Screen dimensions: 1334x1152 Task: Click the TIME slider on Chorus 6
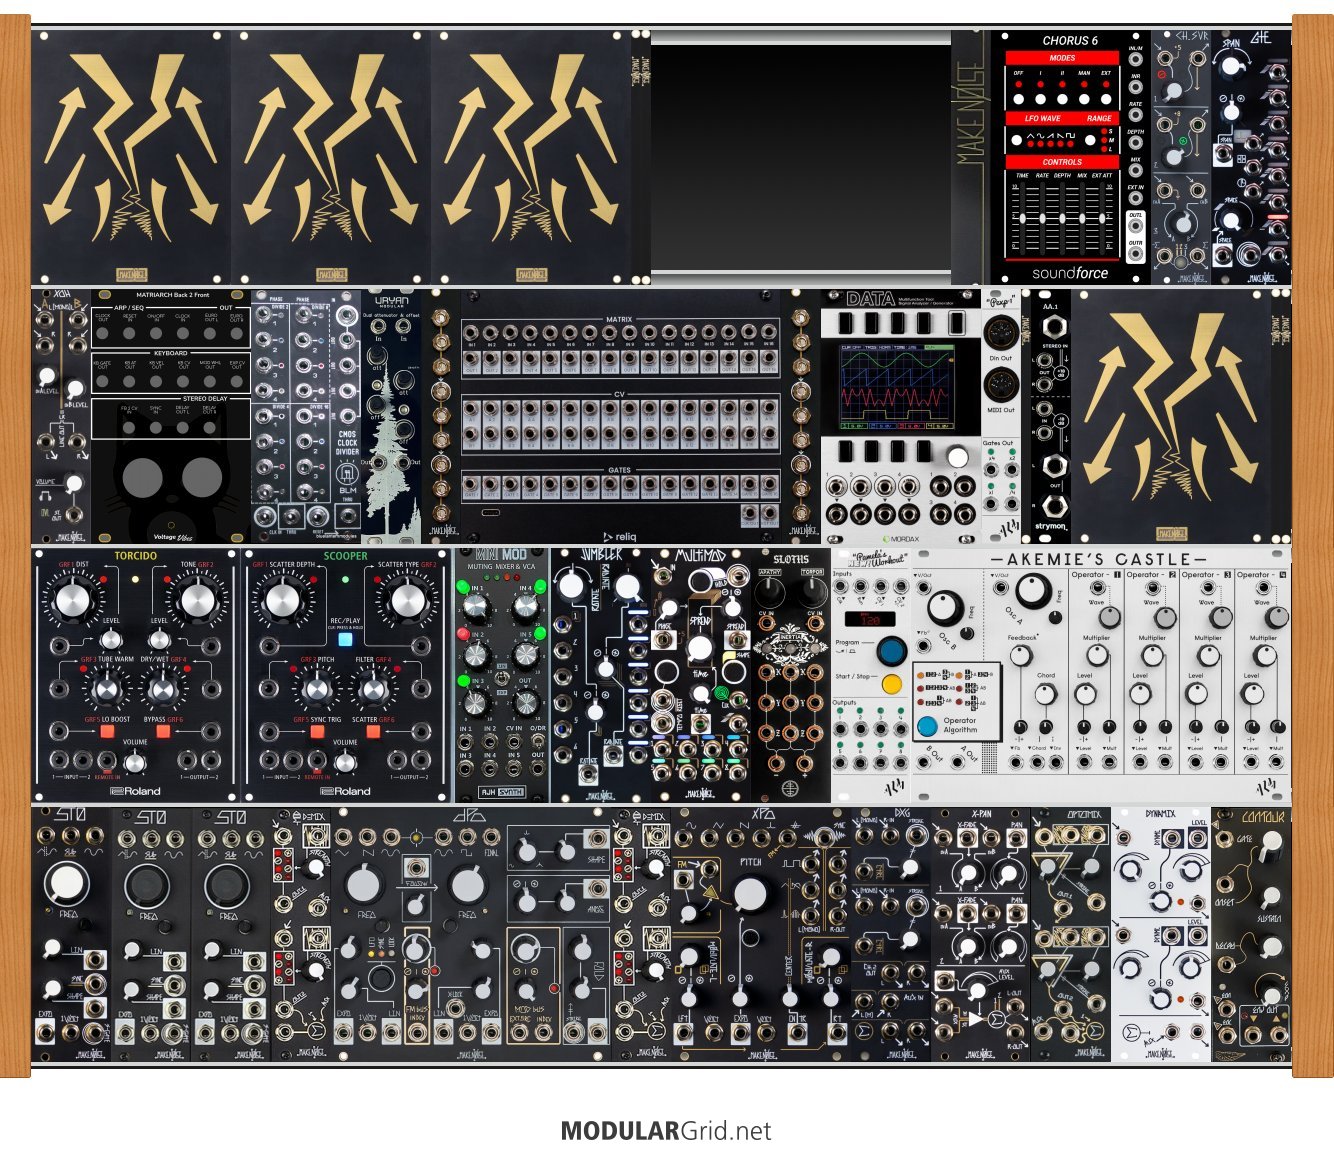(x=1022, y=220)
